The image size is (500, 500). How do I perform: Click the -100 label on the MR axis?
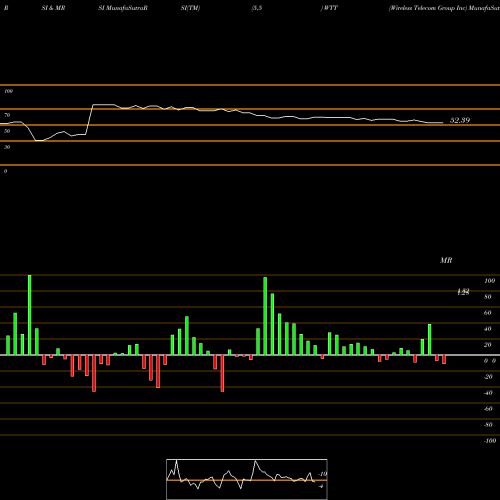point(490,441)
